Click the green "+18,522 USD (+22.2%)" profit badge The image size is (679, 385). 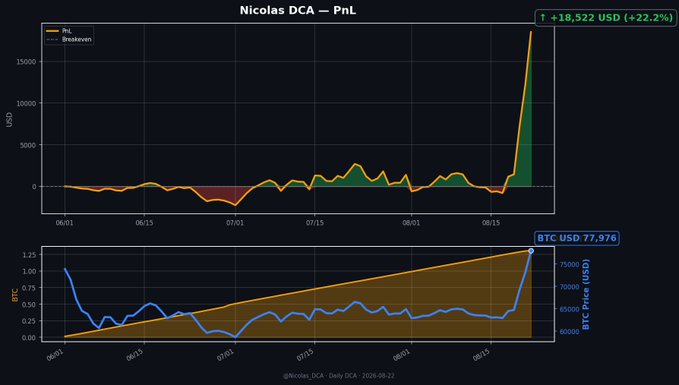(x=605, y=18)
